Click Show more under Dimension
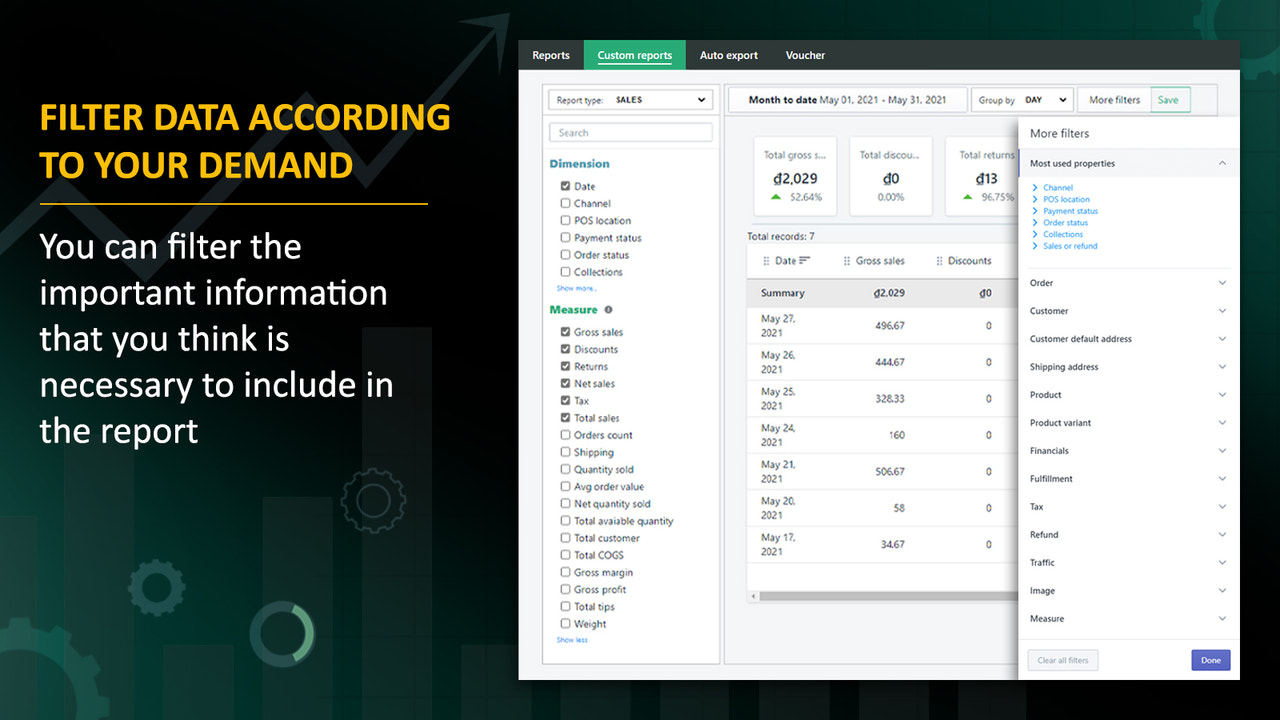 click(x=576, y=288)
